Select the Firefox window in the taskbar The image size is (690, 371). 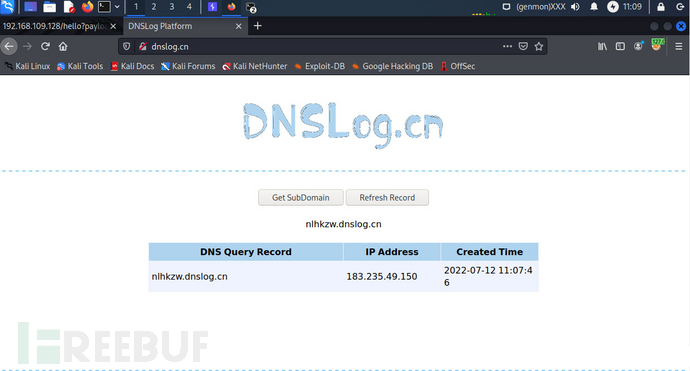click(231, 7)
